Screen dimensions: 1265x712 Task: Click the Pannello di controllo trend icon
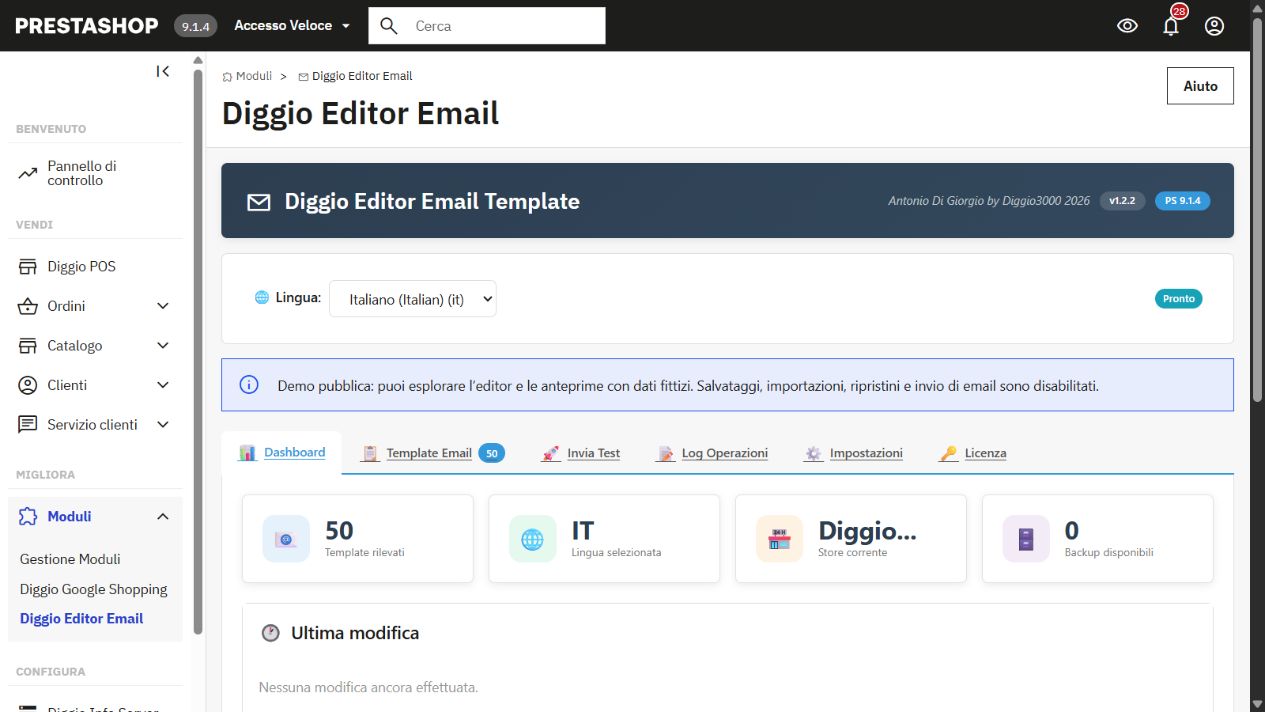(x=28, y=174)
